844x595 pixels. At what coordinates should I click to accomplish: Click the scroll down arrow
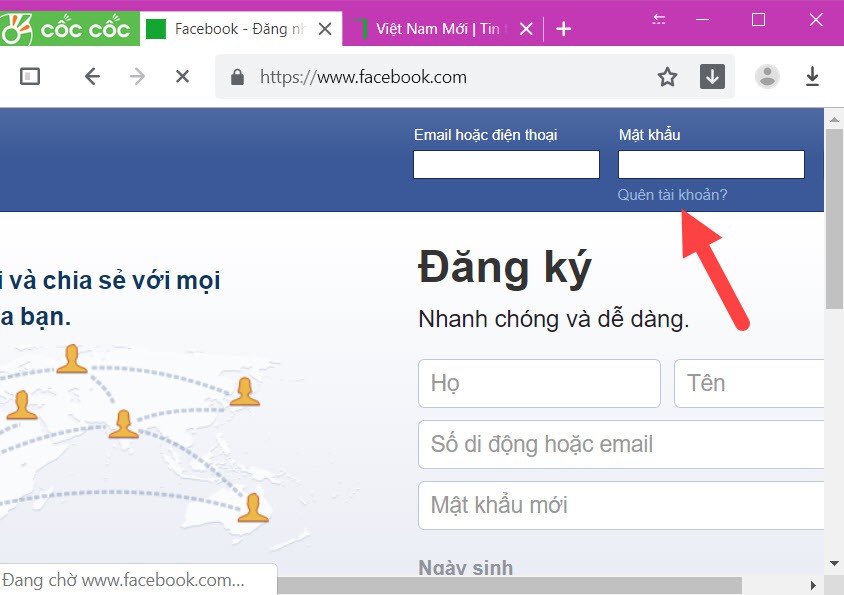834,564
